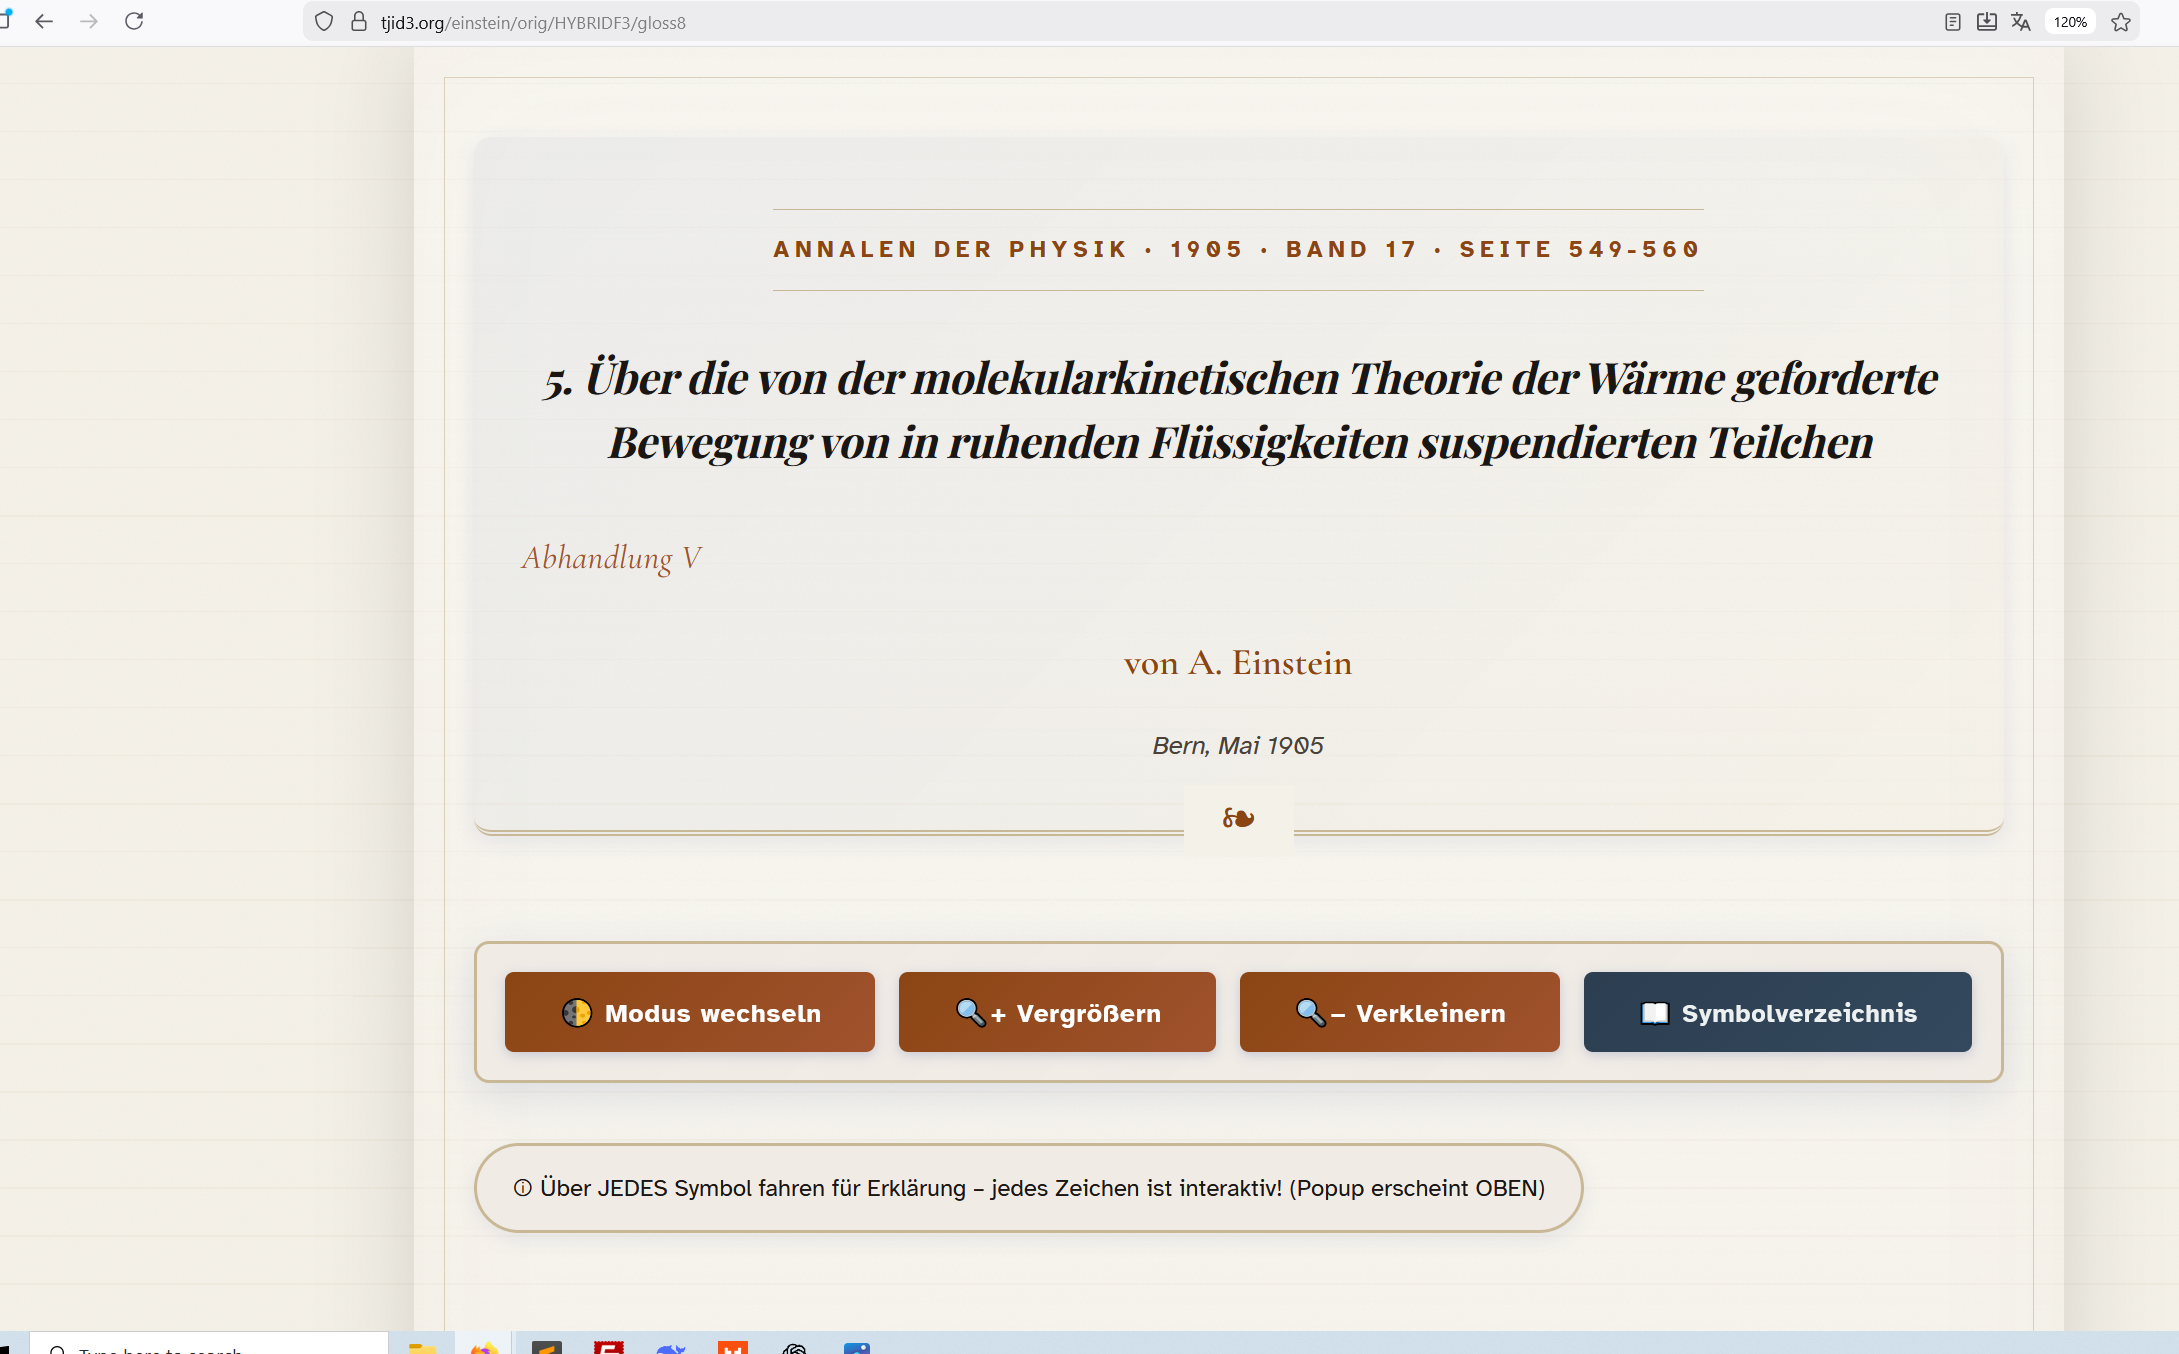
Task: Open the downloads panel
Action: coord(1986,21)
